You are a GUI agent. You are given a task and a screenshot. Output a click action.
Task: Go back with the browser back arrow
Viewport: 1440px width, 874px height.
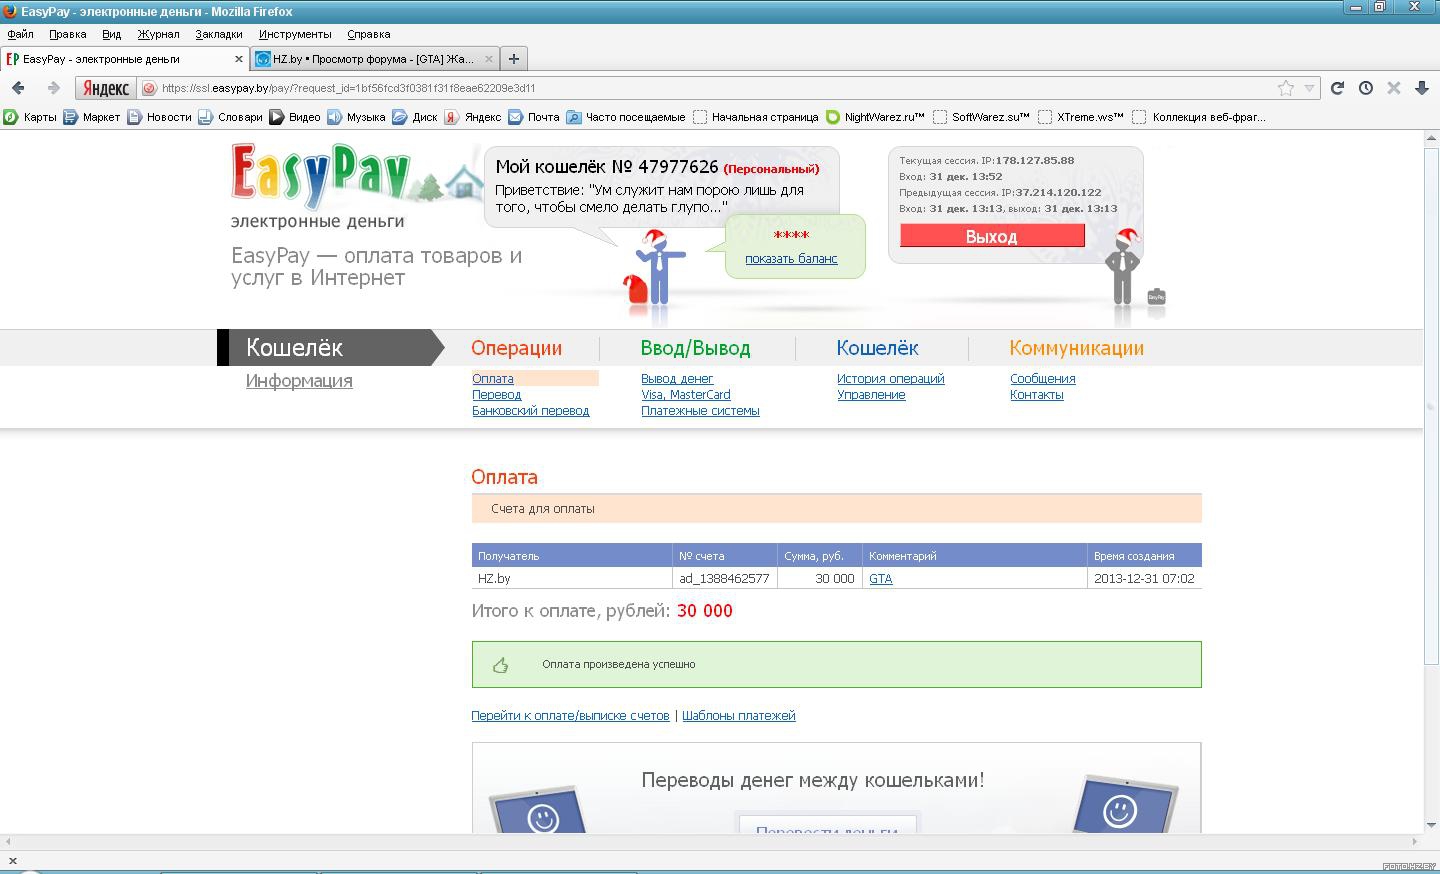[18, 88]
